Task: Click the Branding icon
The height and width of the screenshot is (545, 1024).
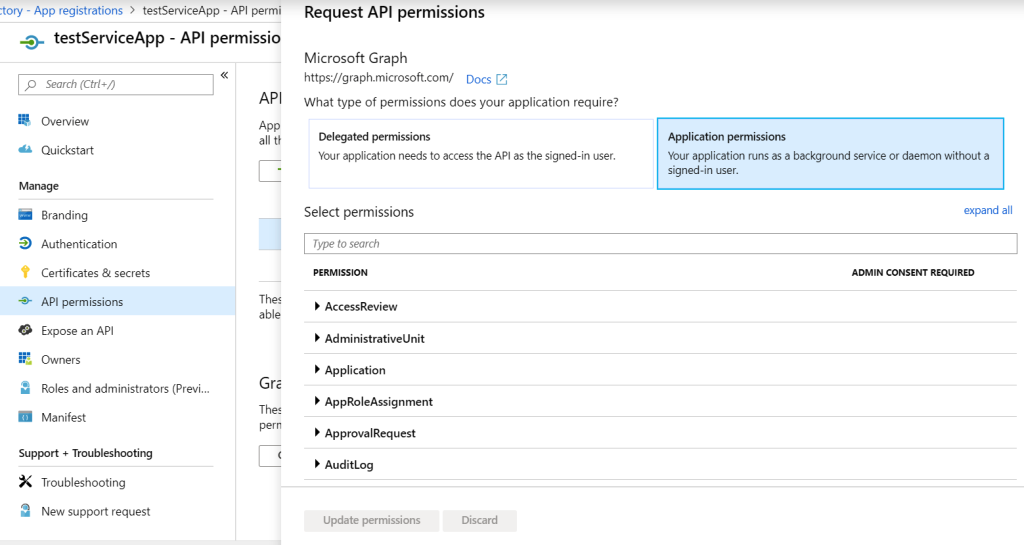Action: pos(25,215)
